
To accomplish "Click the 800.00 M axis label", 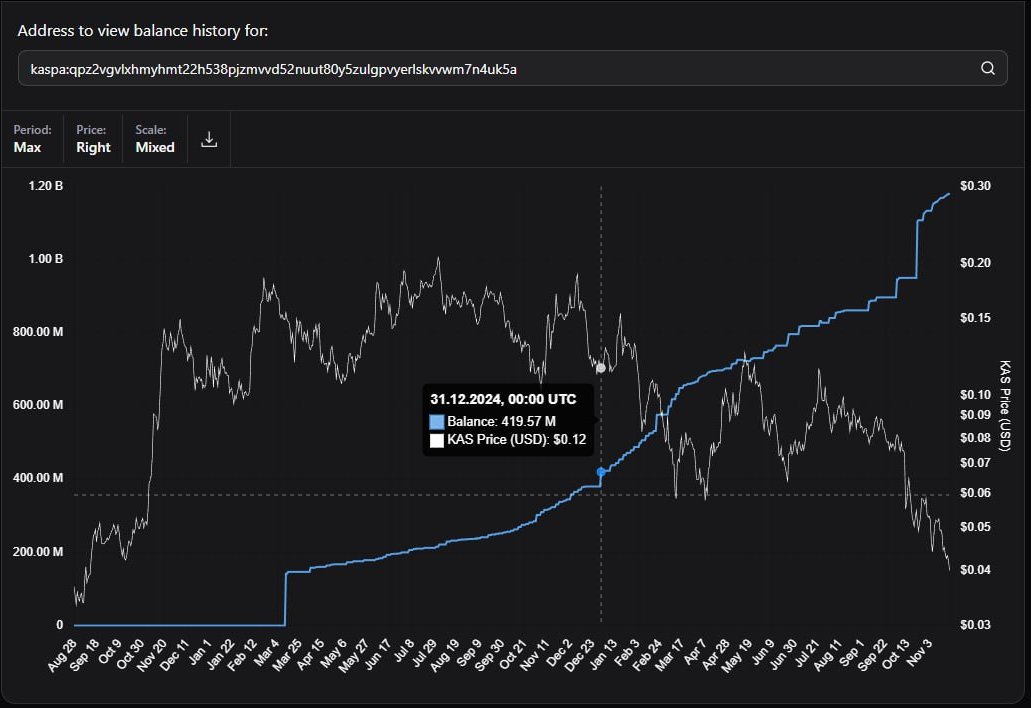I will 38,332.
